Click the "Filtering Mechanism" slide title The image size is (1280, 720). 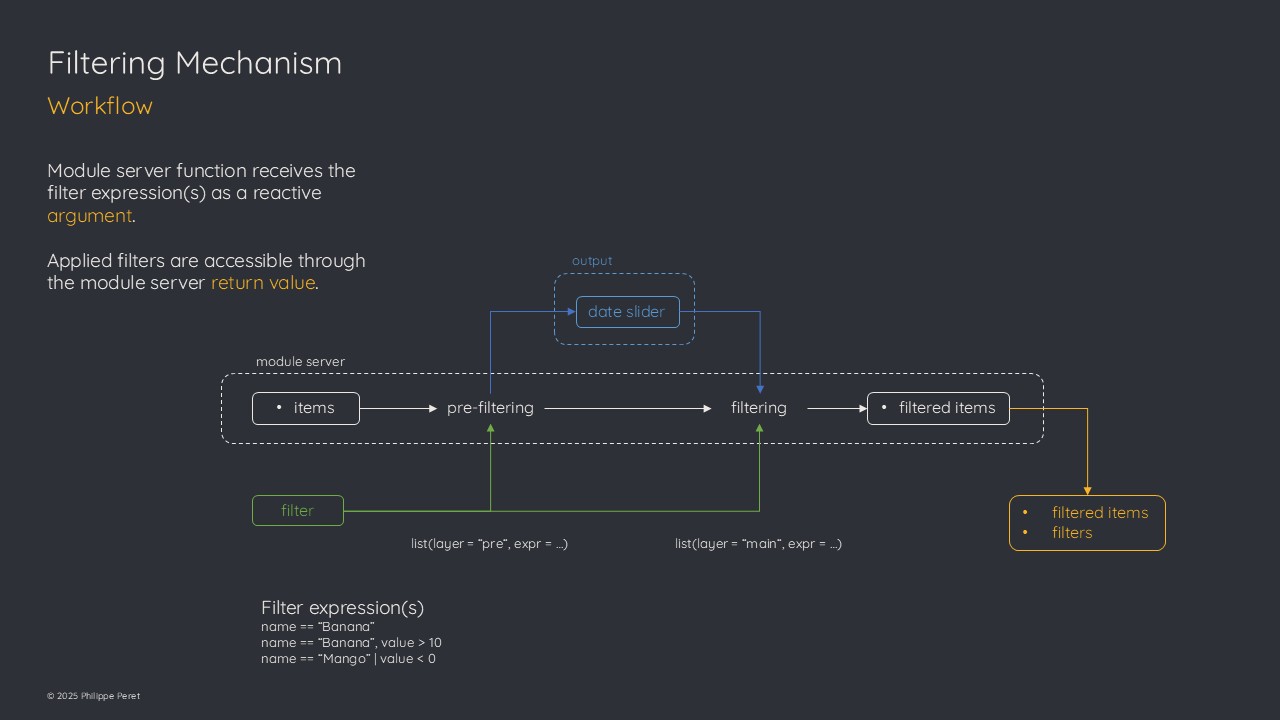(194, 63)
